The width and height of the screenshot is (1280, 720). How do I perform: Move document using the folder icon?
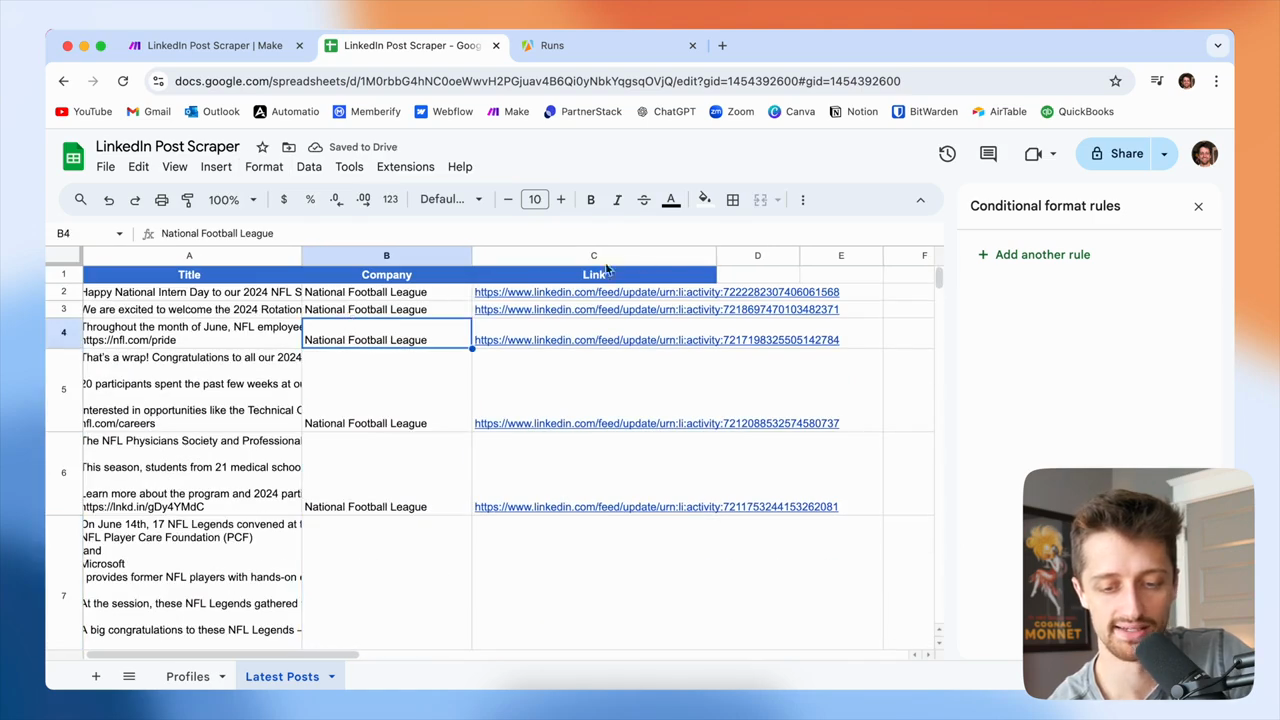click(289, 147)
